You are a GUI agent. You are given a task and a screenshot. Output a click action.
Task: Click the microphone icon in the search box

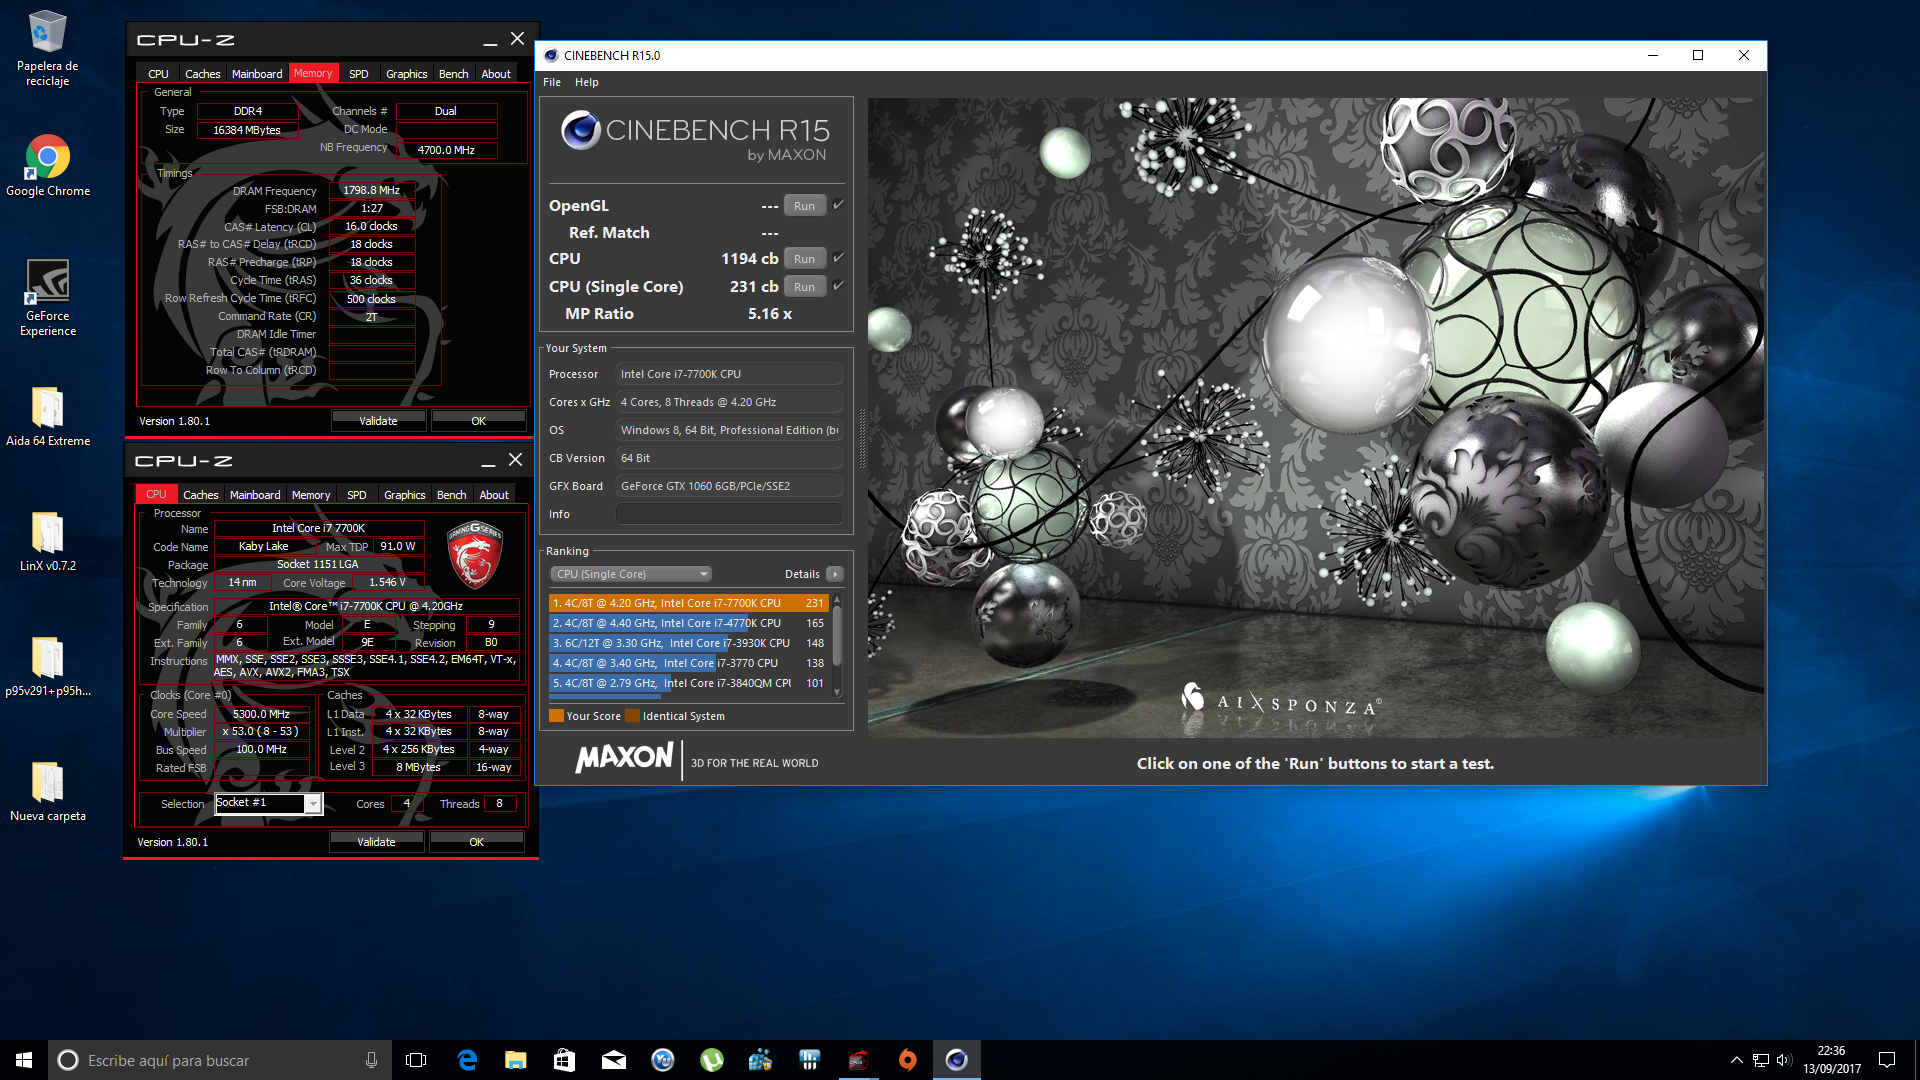pyautogui.click(x=371, y=1060)
